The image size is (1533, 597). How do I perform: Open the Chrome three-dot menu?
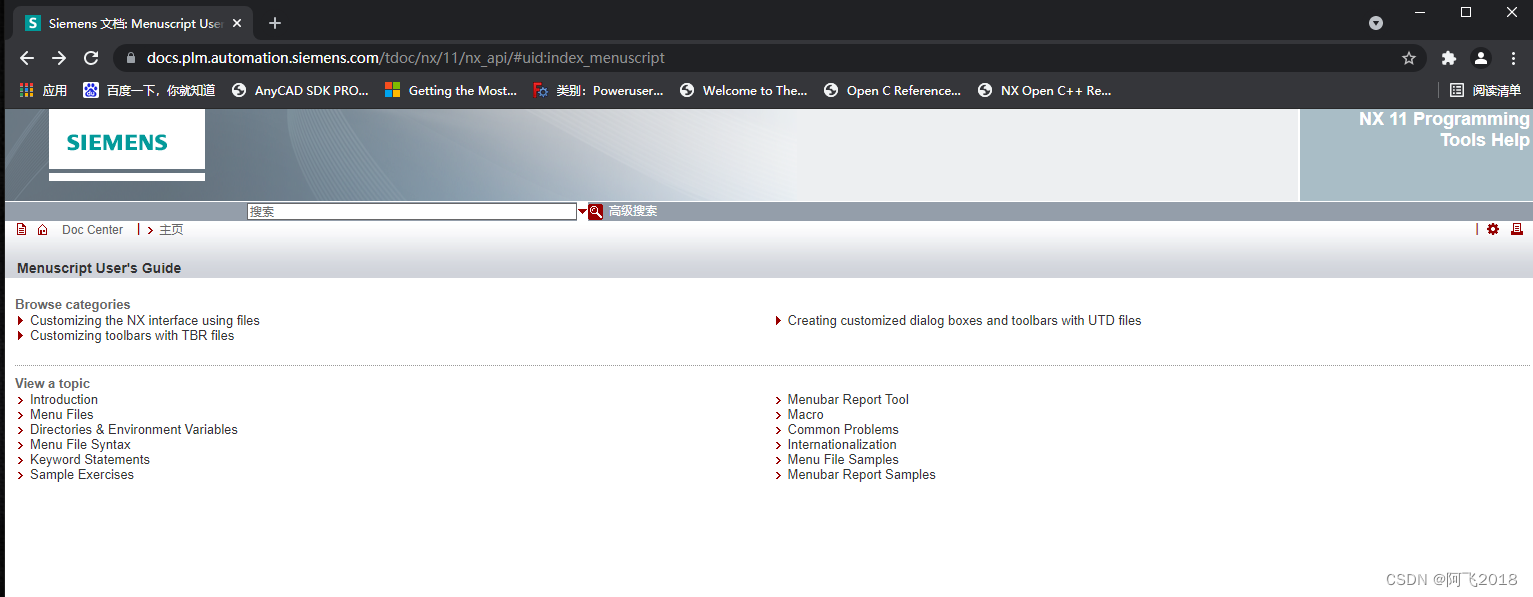pyautogui.click(x=1512, y=58)
